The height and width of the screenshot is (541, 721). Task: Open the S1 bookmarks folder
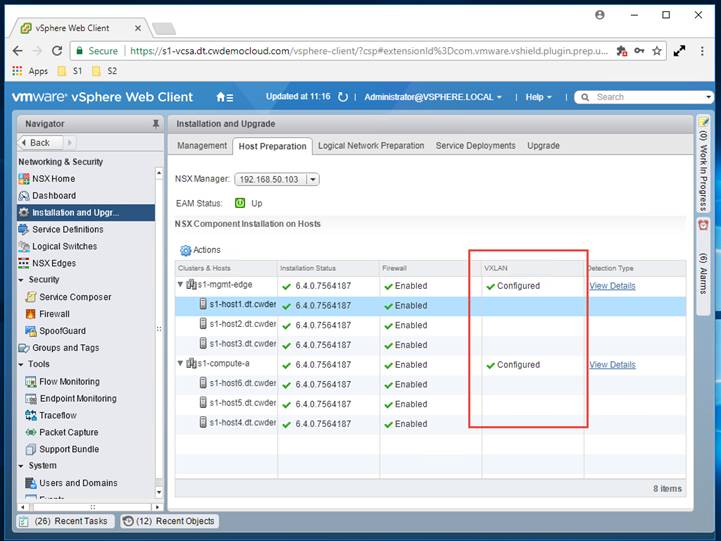click(x=70, y=71)
